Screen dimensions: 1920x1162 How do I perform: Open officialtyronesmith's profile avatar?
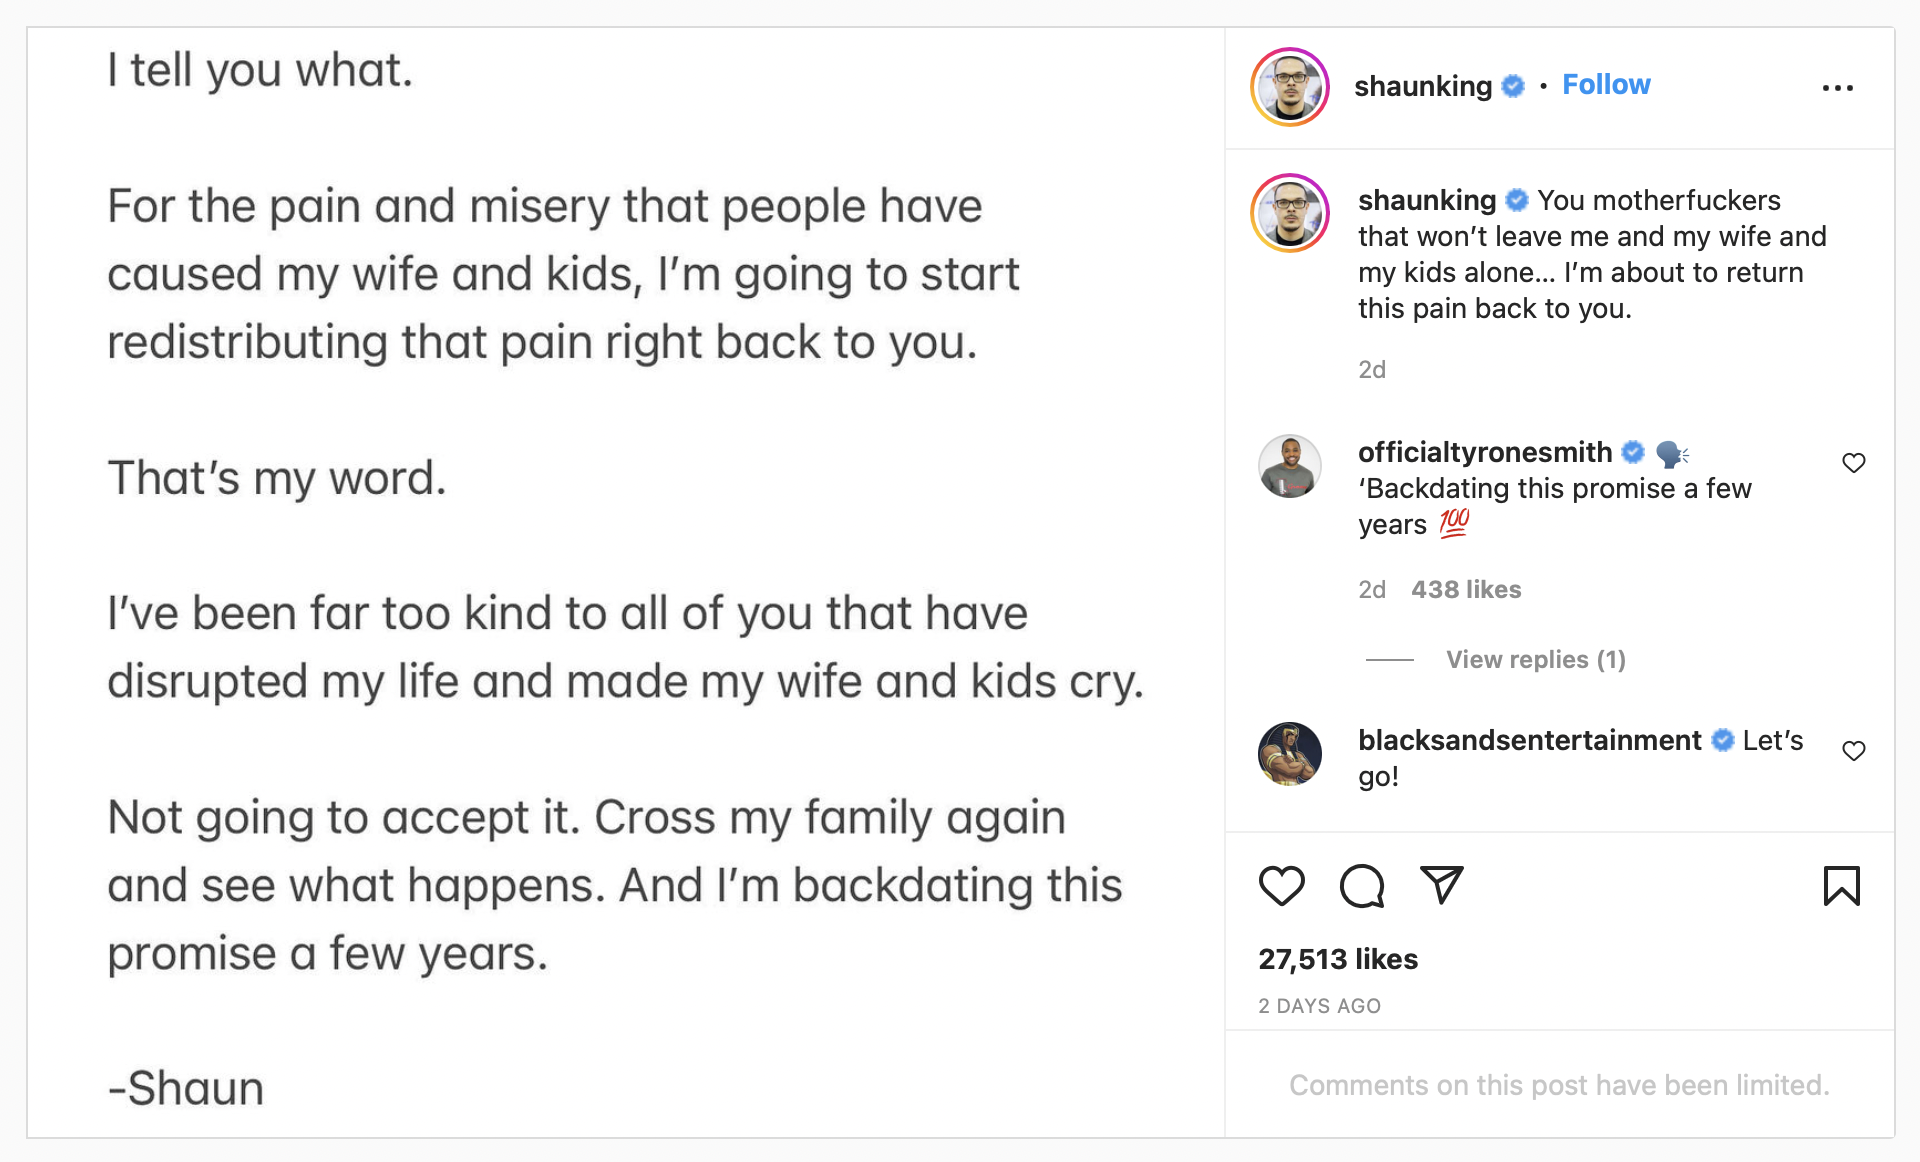[x=1290, y=466]
